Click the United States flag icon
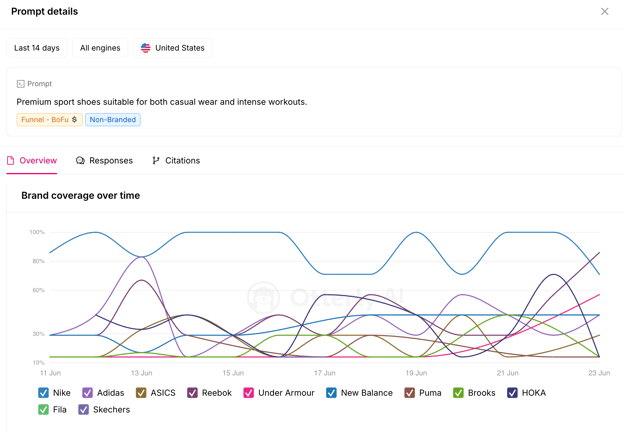The width and height of the screenshot is (624, 446). tap(146, 48)
